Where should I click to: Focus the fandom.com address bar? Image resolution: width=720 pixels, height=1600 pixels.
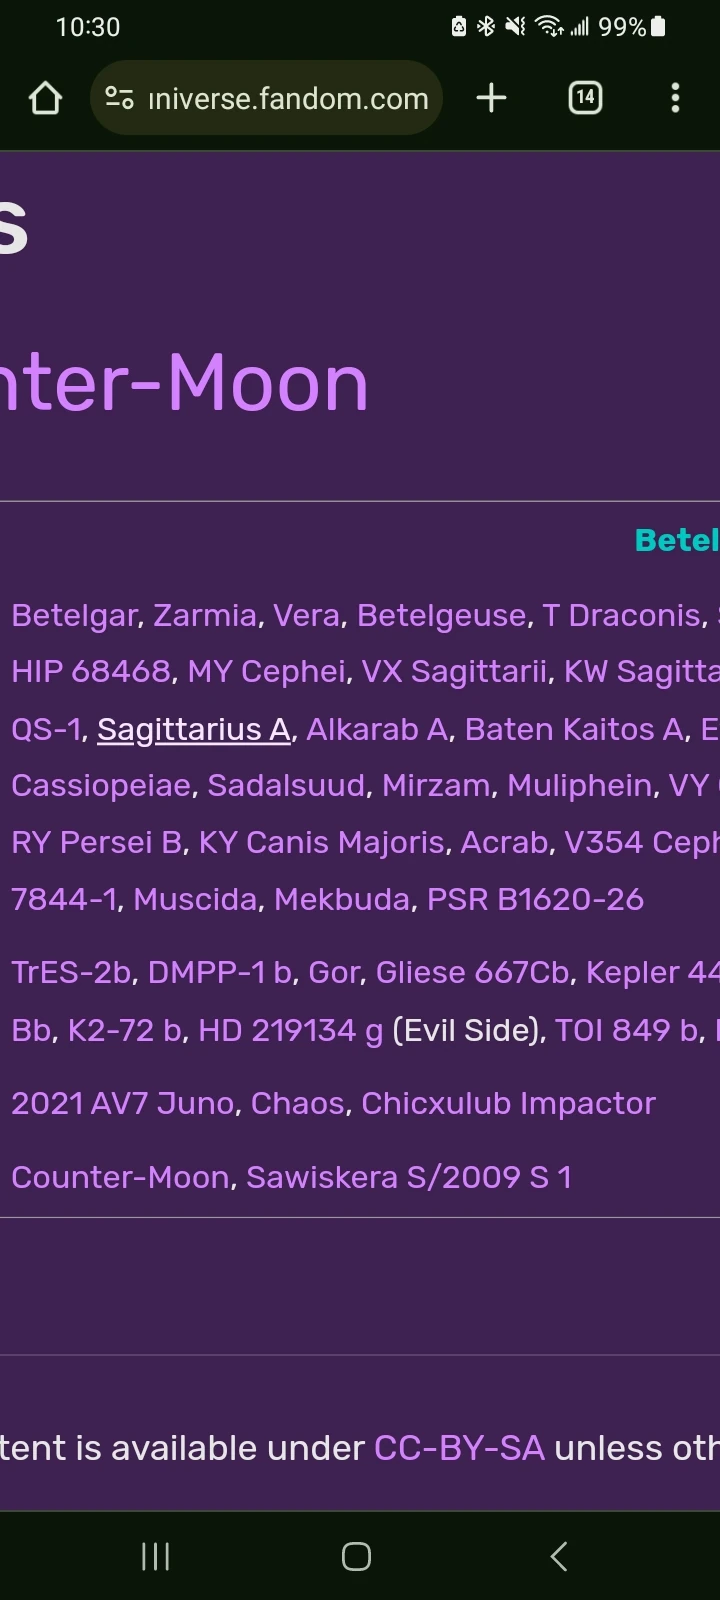coord(288,98)
